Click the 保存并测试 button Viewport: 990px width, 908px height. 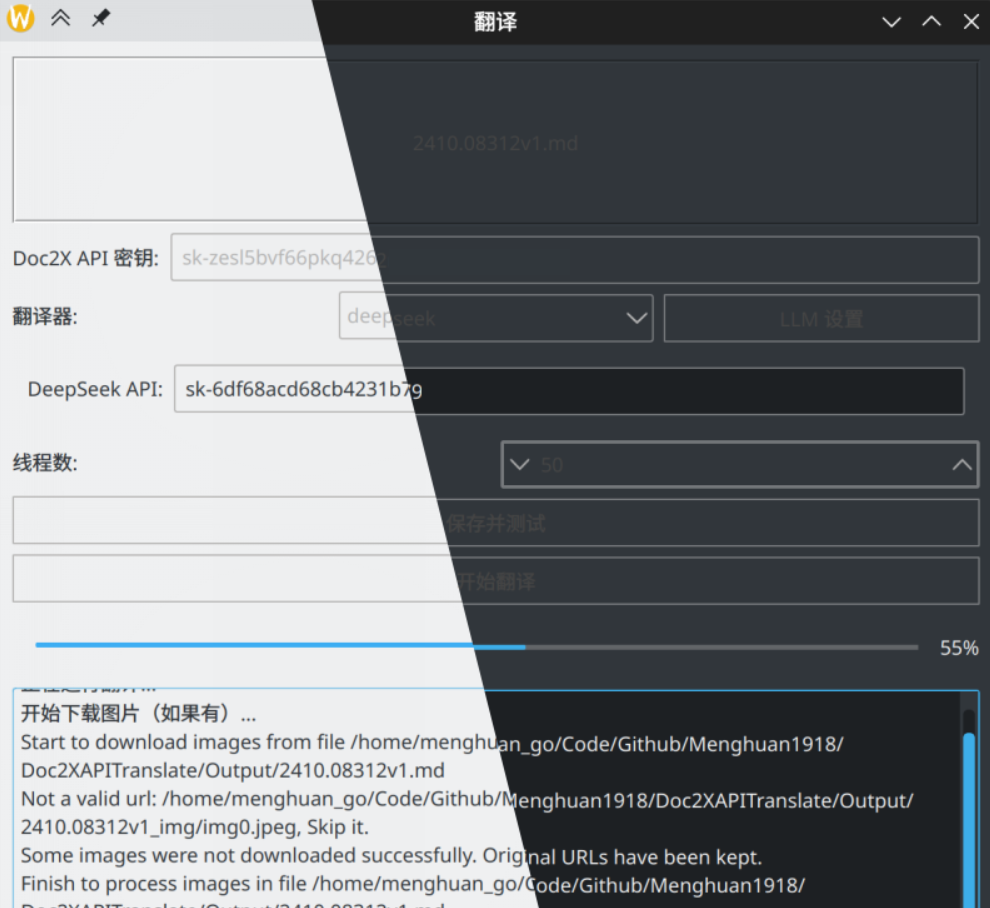point(496,522)
